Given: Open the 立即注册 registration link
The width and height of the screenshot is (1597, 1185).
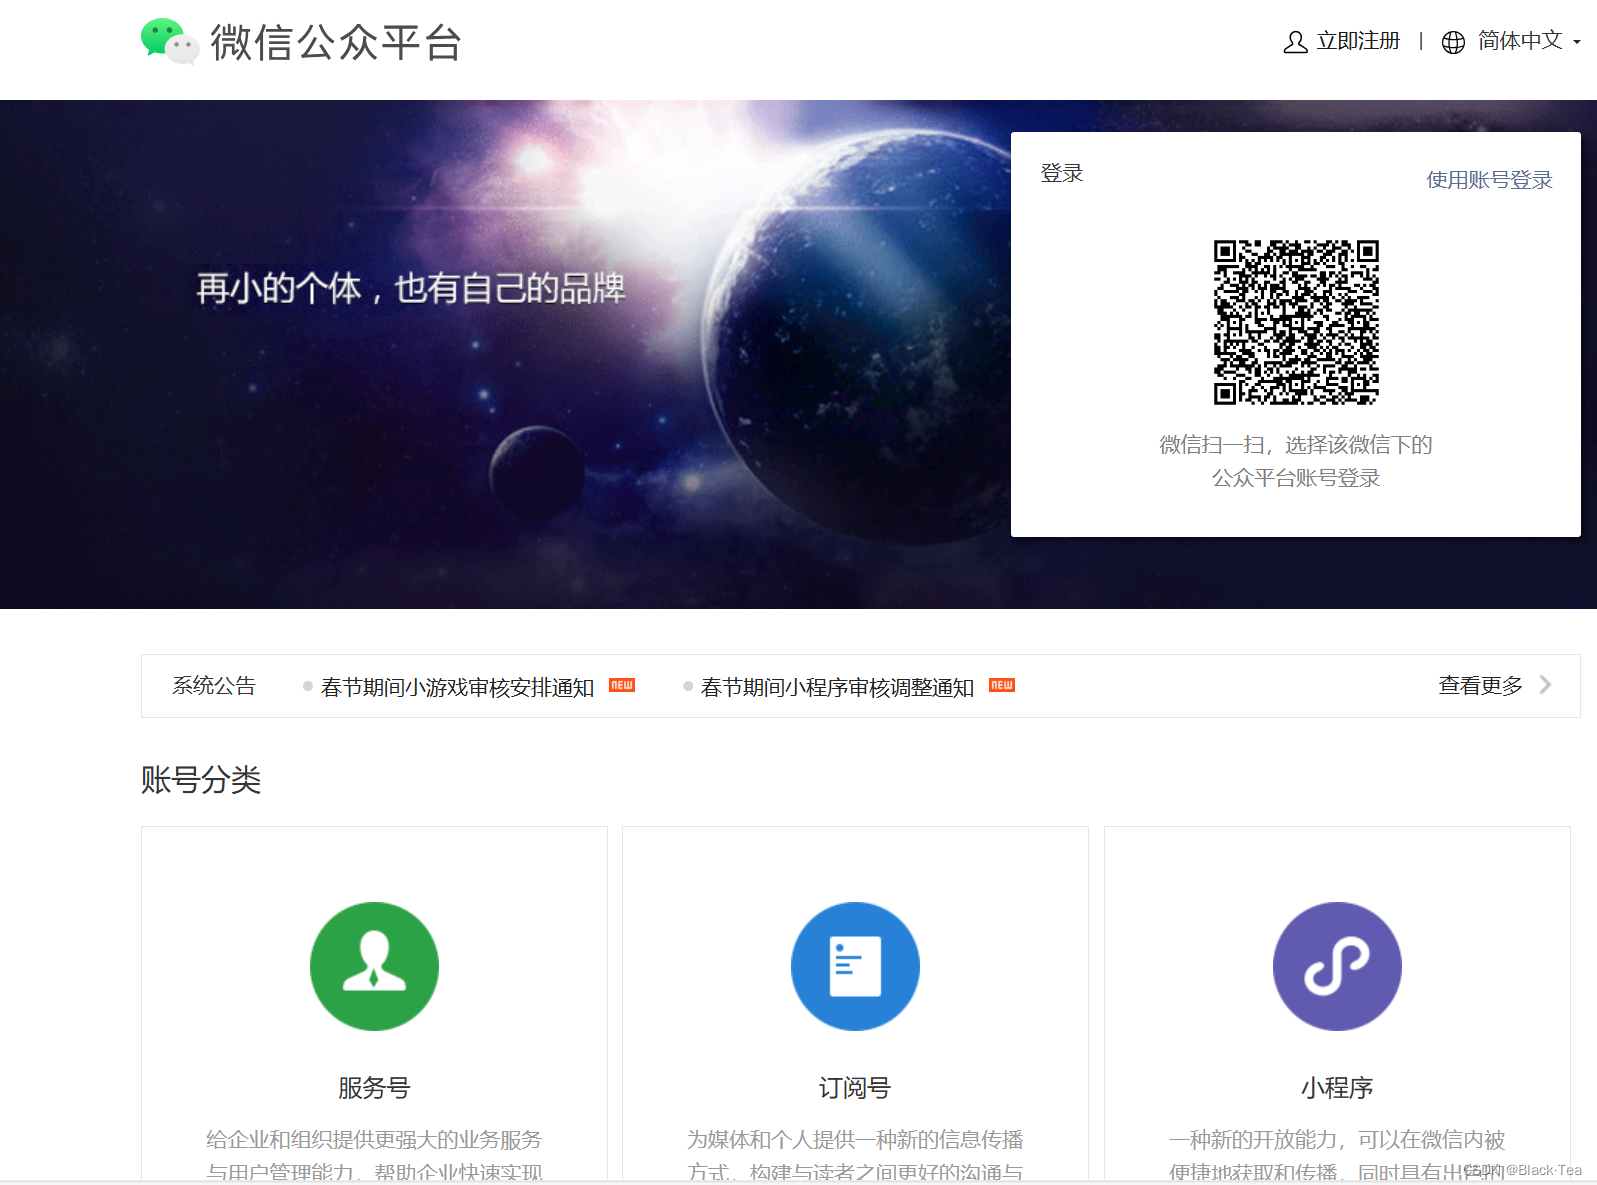Looking at the screenshot, I should pos(1358,41).
